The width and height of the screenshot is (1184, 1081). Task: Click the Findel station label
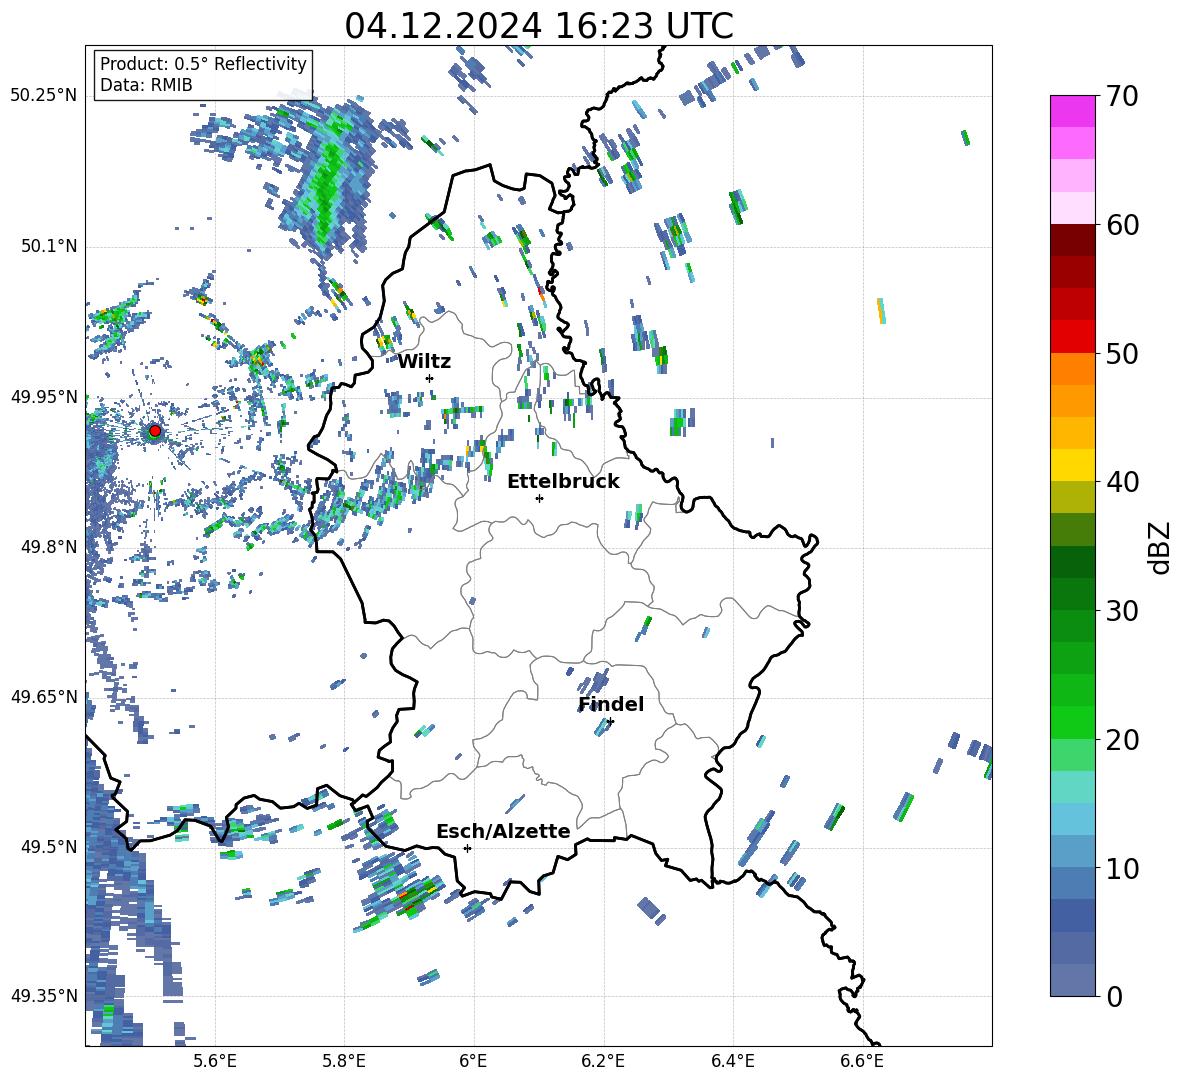tap(611, 704)
